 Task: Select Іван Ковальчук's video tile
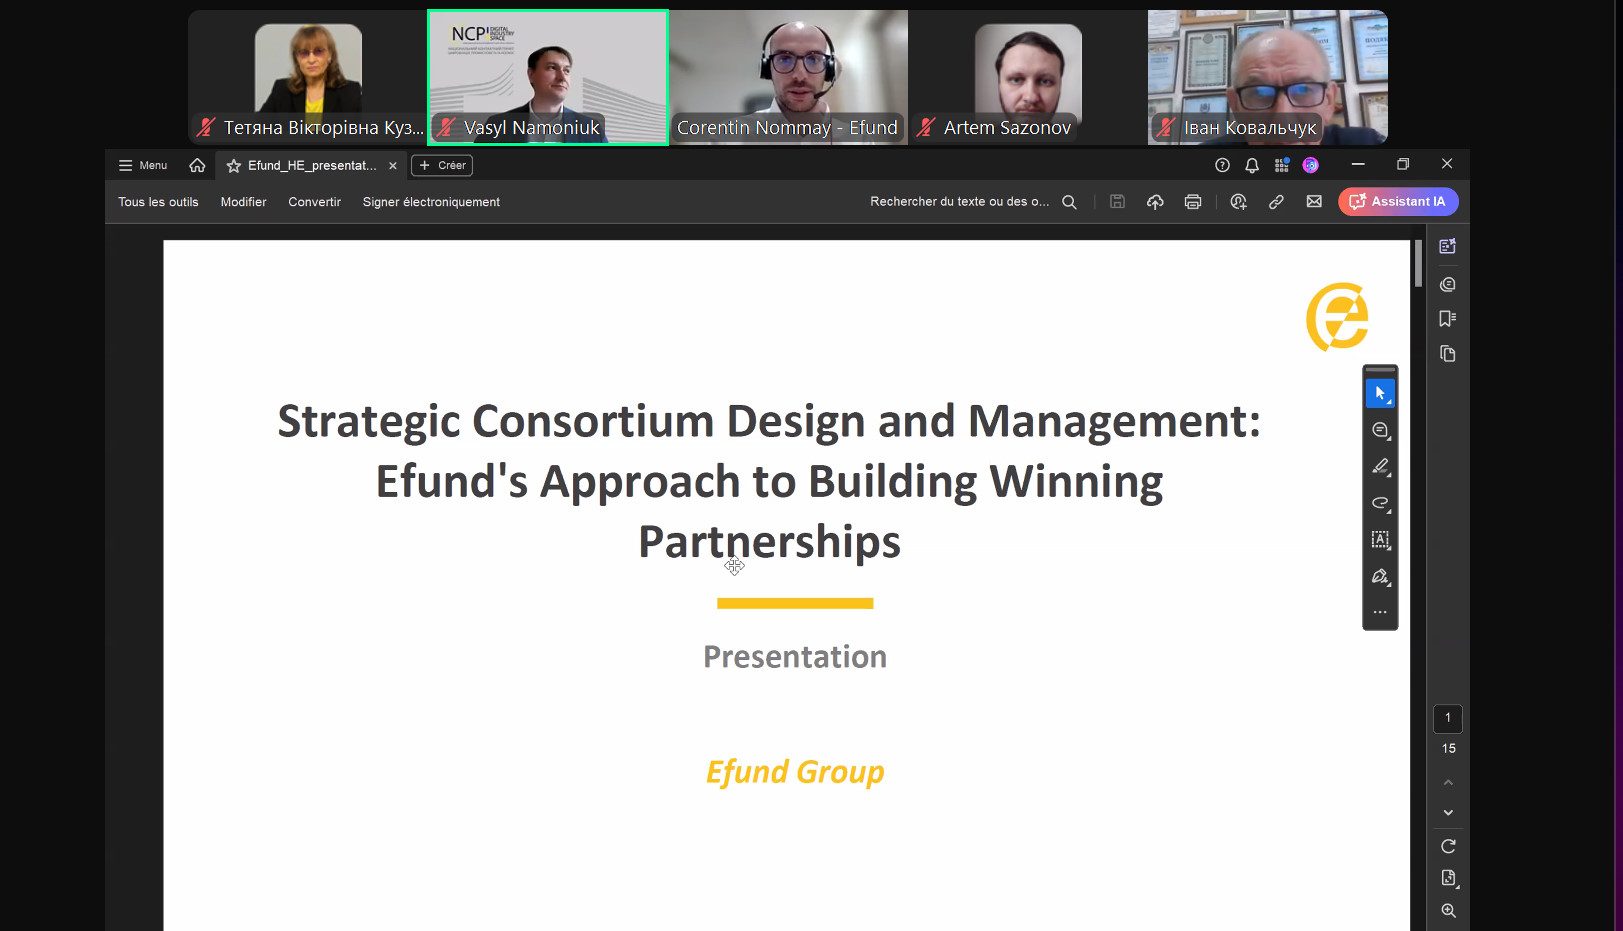[1268, 77]
